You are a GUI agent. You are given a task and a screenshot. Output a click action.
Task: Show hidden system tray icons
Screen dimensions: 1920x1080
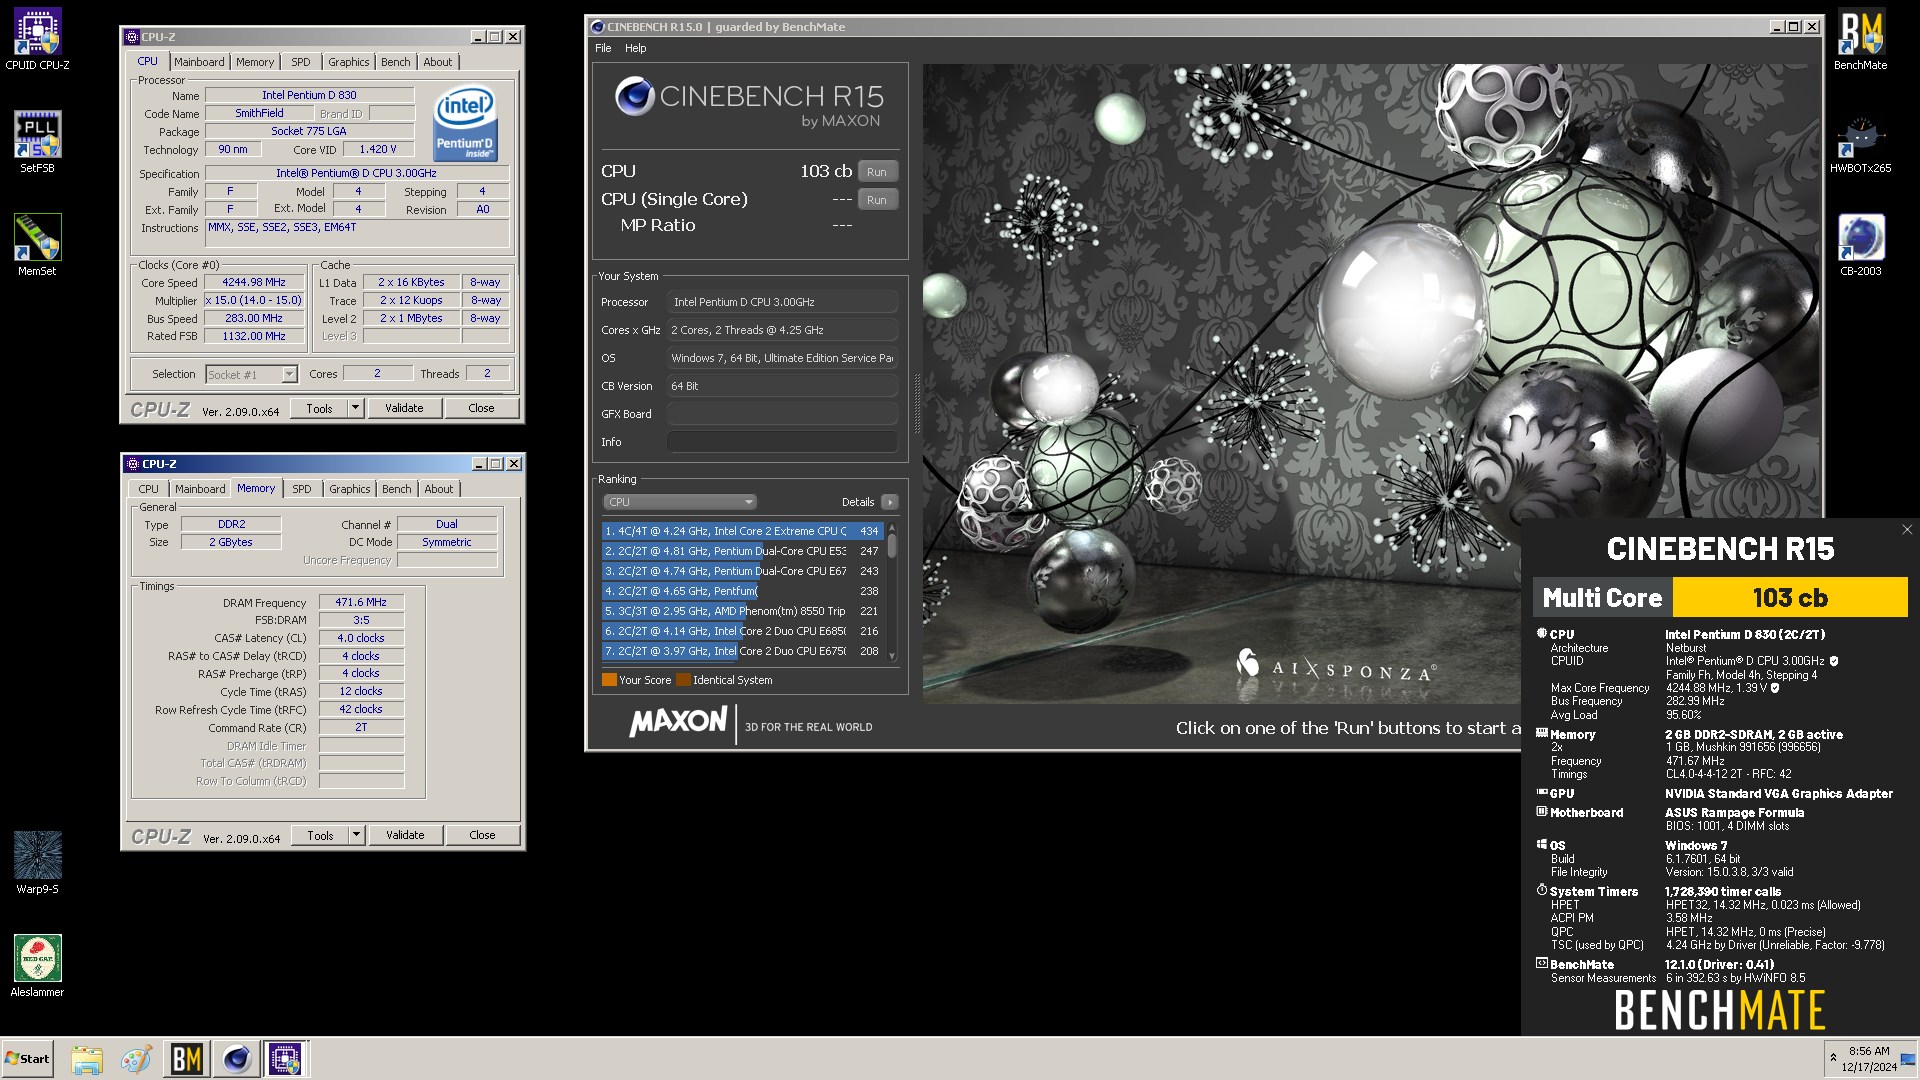click(x=1833, y=1057)
